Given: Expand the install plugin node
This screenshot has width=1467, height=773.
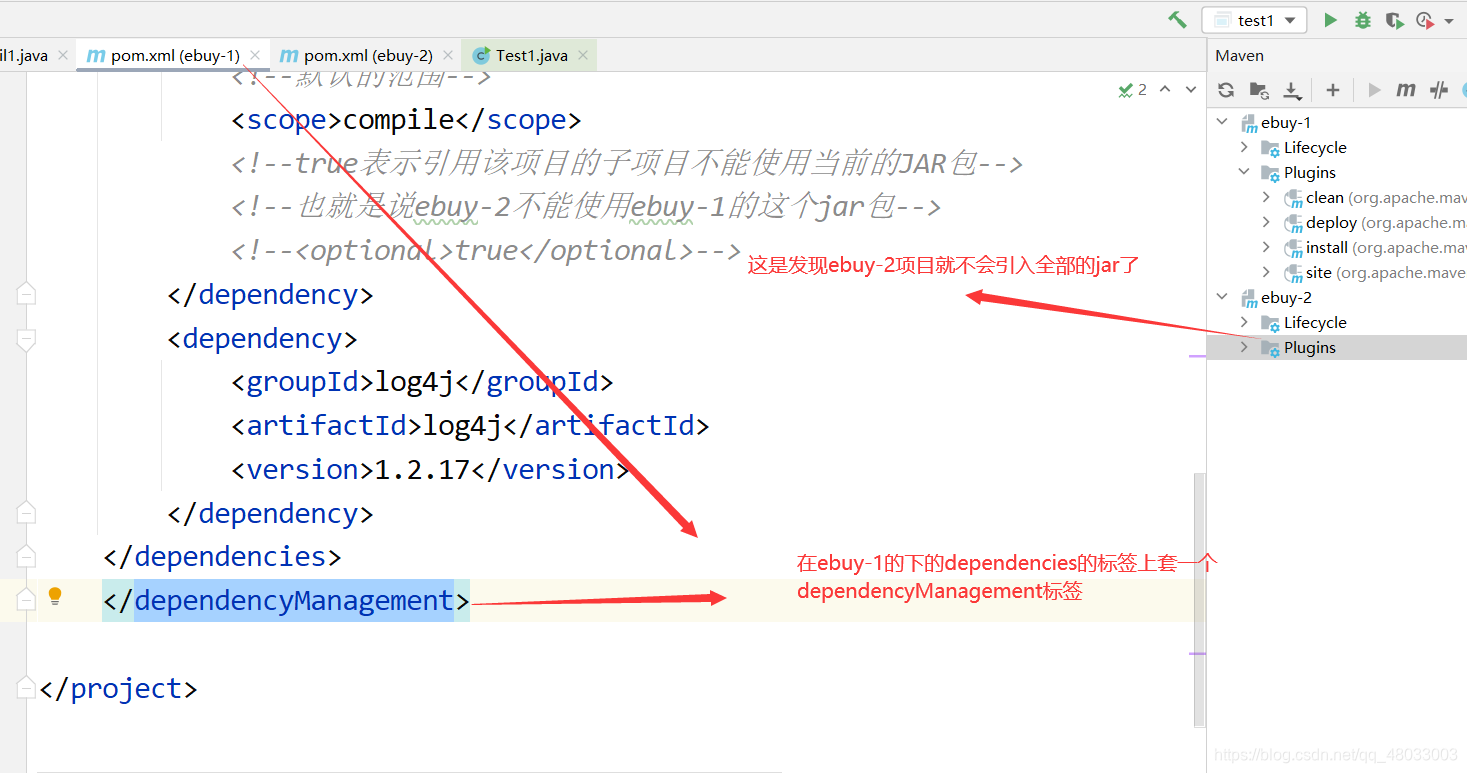Looking at the screenshot, I should (x=1266, y=247).
